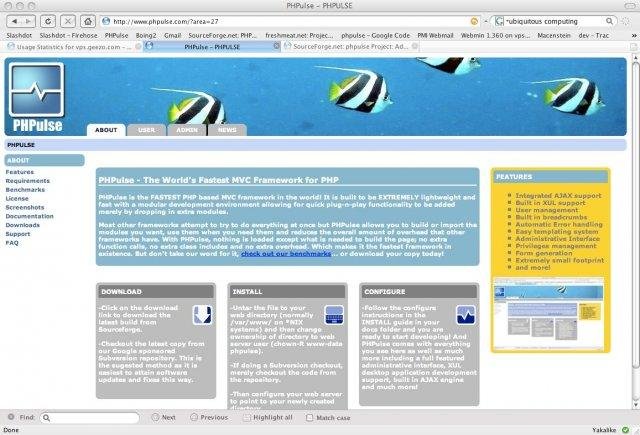Click the site icon in the URL bar
This screenshot has height=435, width=640.
106,21
